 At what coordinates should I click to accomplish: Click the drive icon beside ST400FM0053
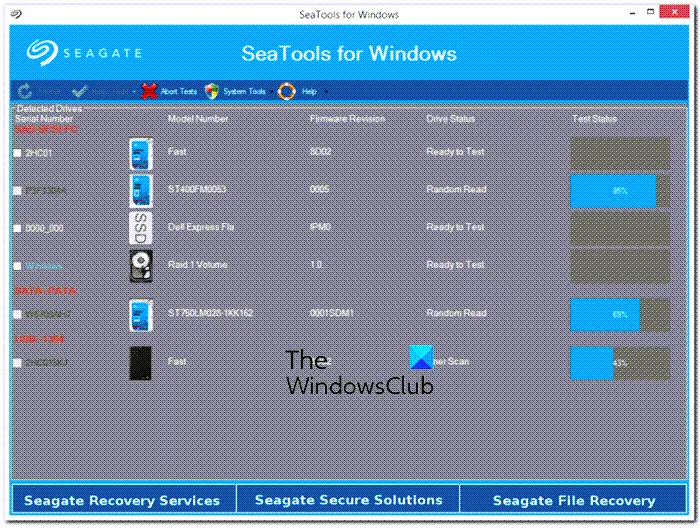pos(141,191)
